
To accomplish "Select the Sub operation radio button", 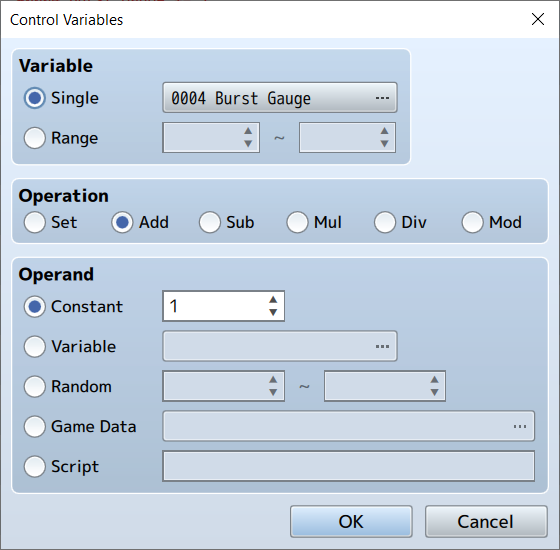I will pos(210,222).
